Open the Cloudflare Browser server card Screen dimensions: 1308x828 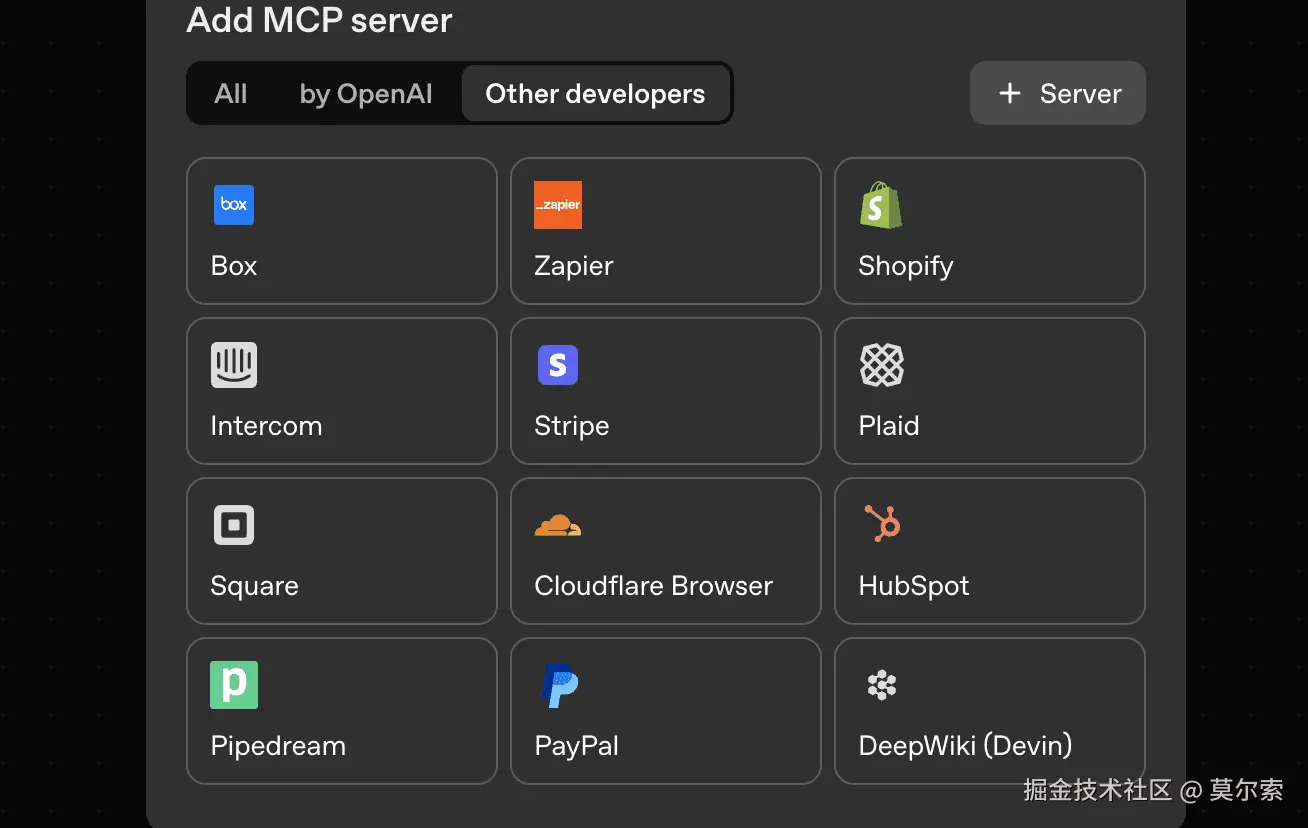coord(665,551)
